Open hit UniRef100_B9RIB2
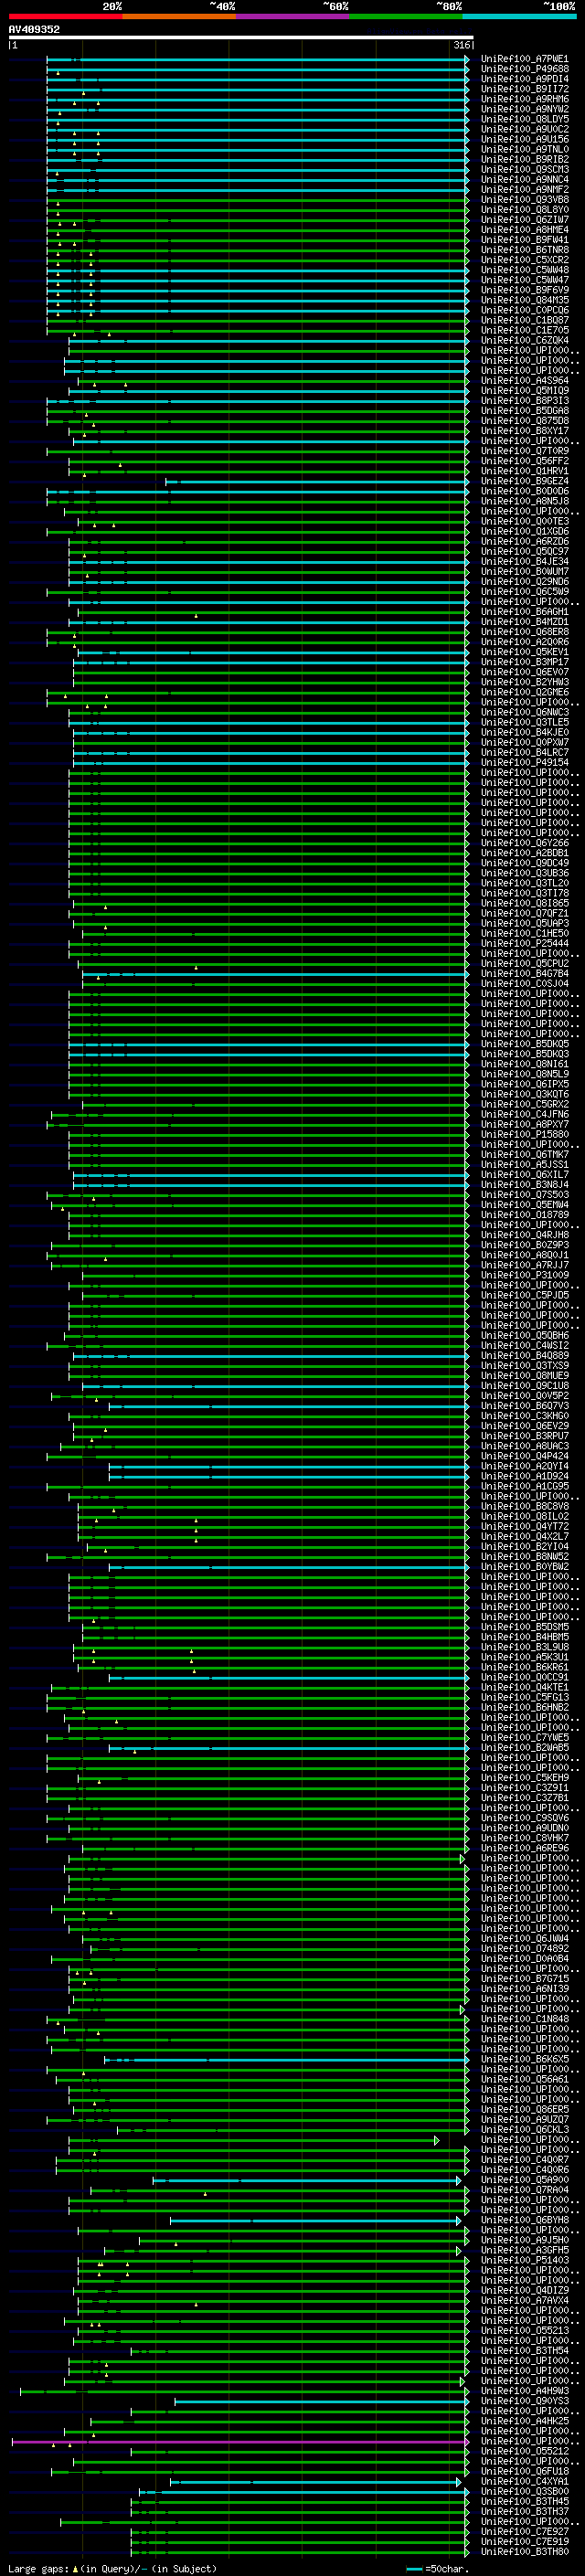The width and height of the screenshot is (585, 2576). (x=524, y=159)
